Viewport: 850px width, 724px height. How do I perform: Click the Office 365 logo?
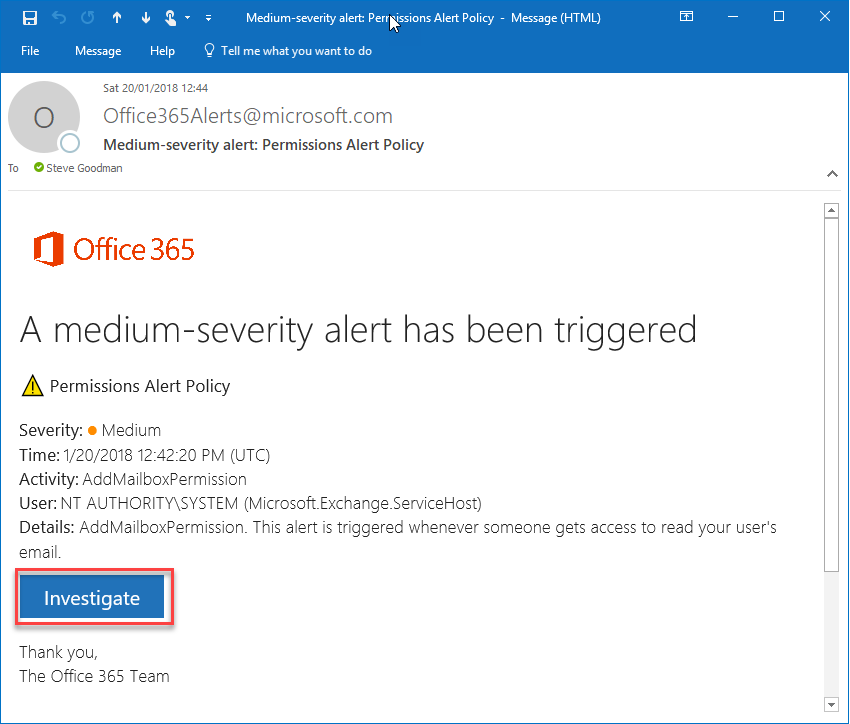point(114,249)
